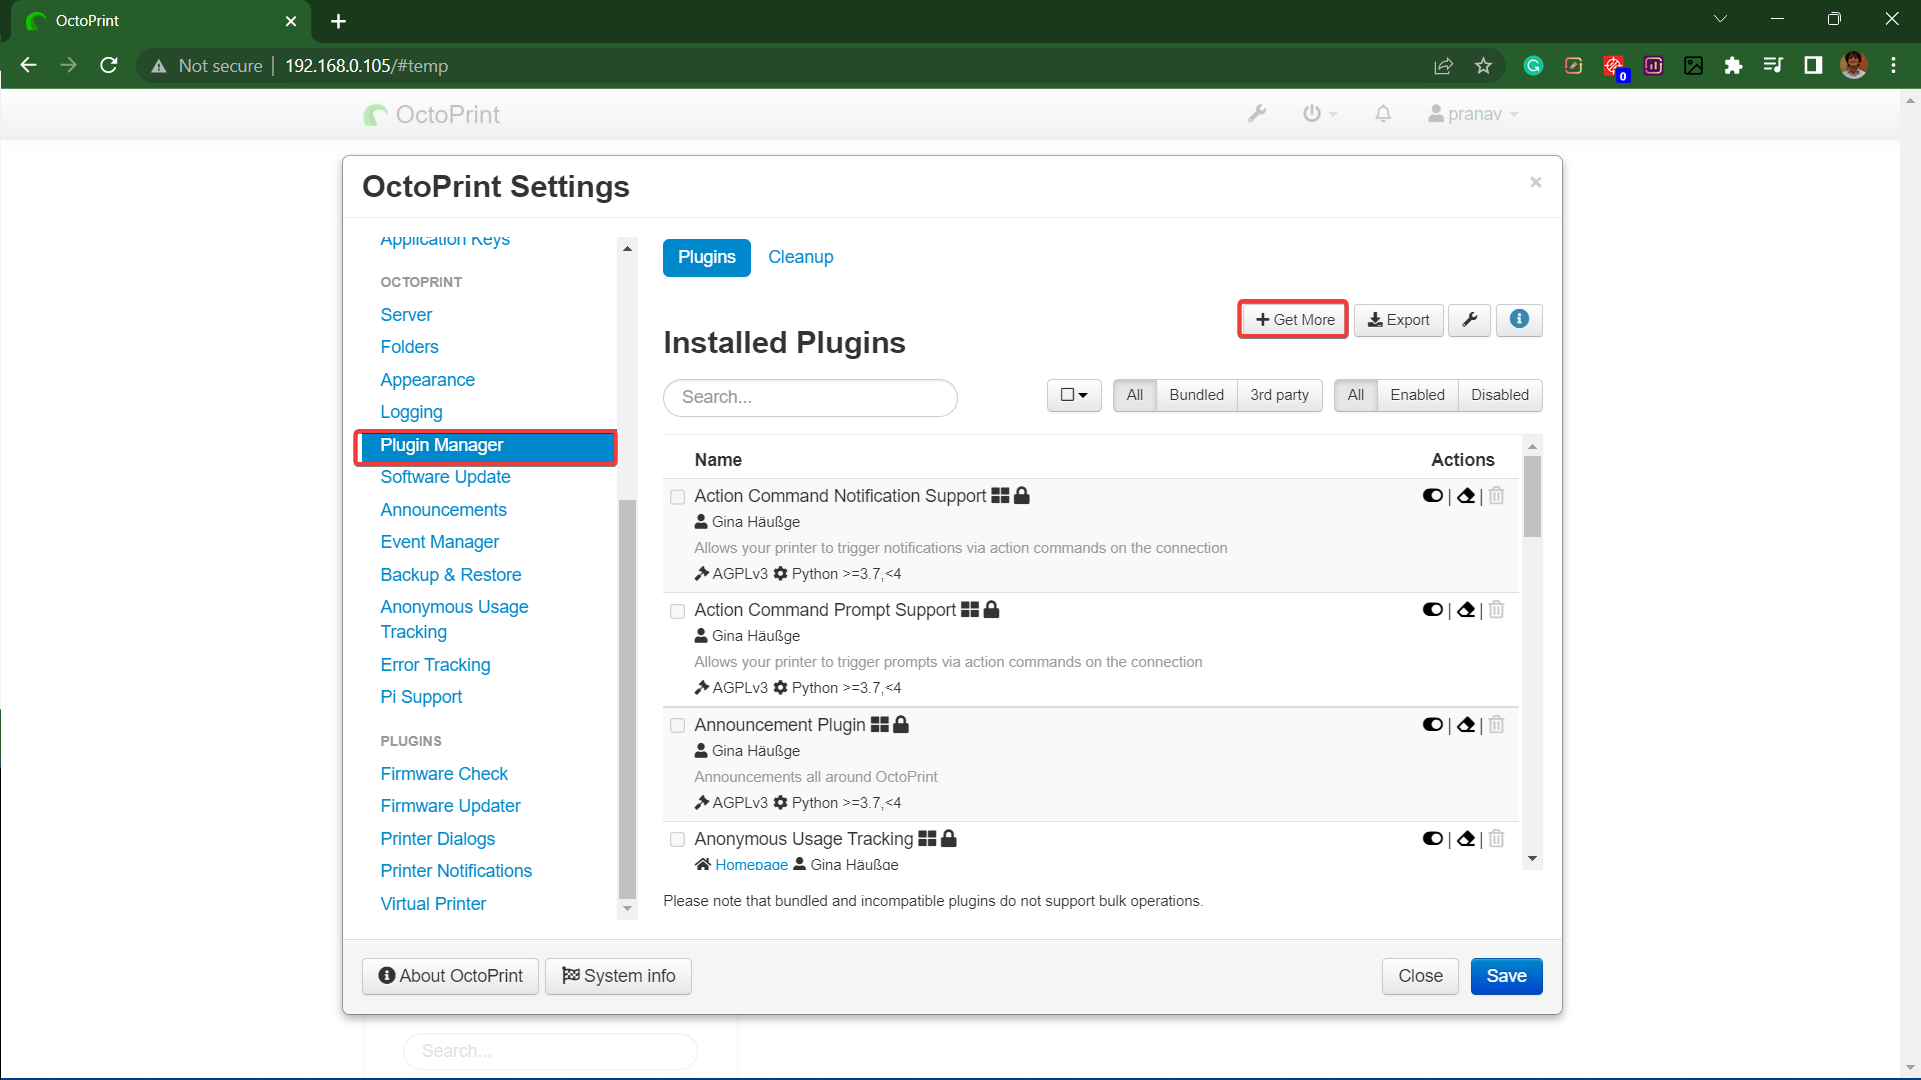
Task: Open Event Manager settings
Action: click(x=439, y=542)
